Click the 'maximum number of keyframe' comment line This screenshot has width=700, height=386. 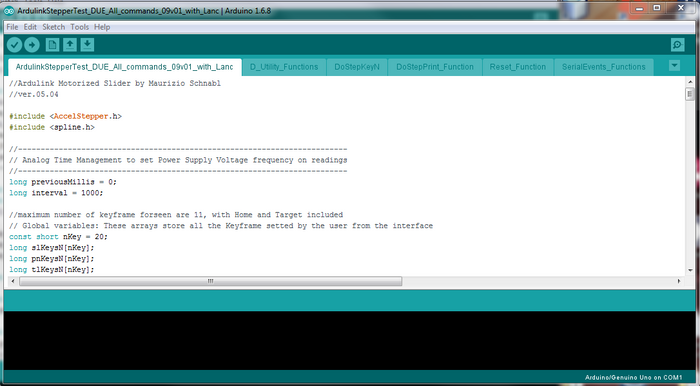(176, 215)
